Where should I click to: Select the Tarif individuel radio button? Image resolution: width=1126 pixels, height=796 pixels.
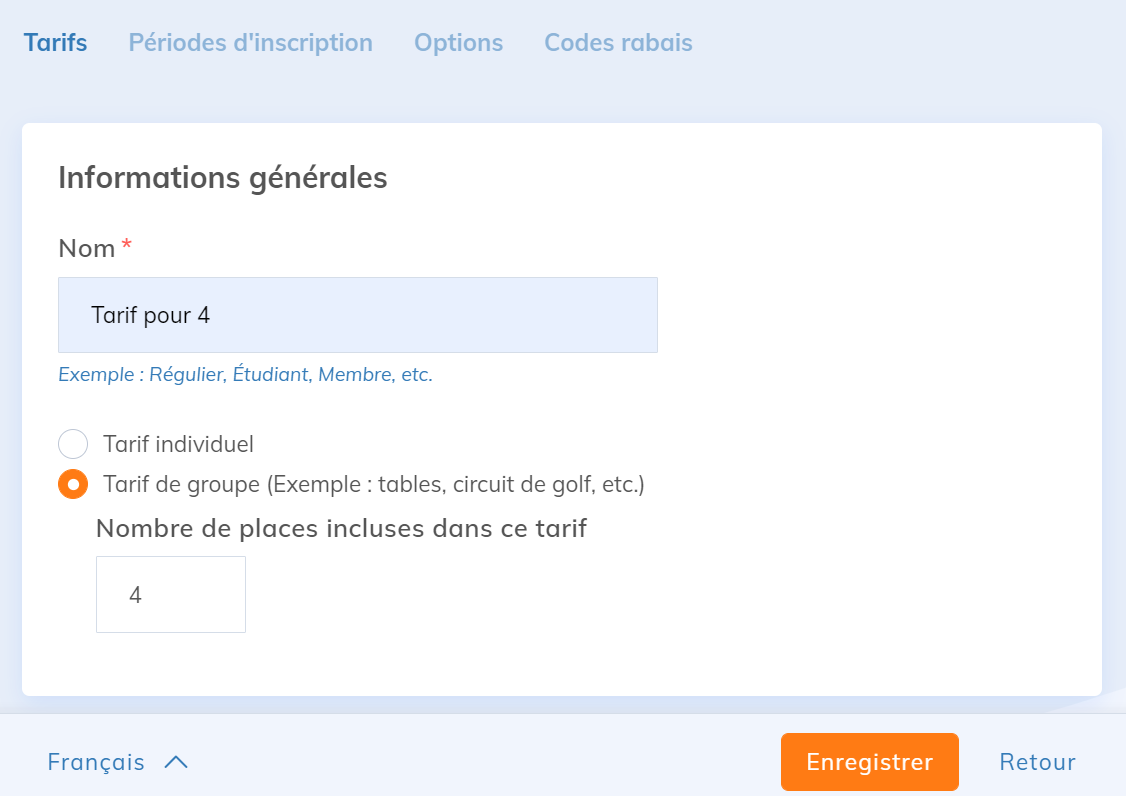point(73,444)
